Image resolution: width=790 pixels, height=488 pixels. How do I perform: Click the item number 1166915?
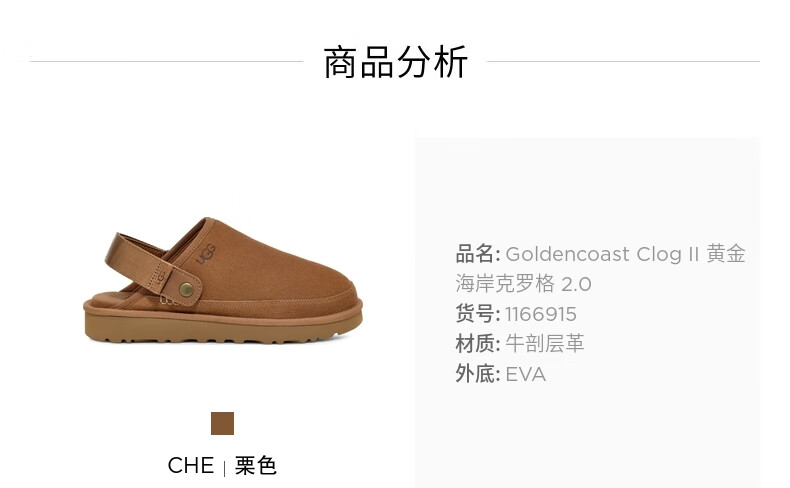coord(541,314)
